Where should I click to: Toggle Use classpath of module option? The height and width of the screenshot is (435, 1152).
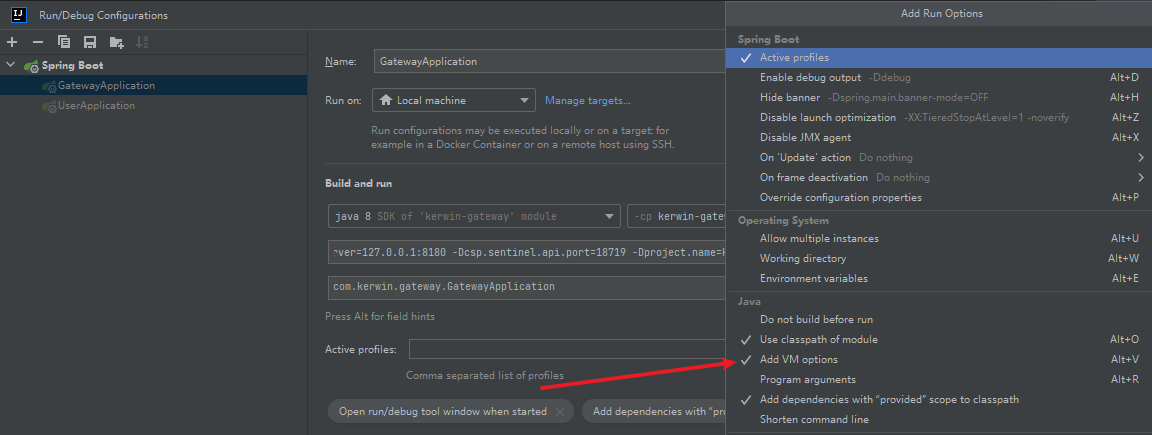[x=938, y=339]
